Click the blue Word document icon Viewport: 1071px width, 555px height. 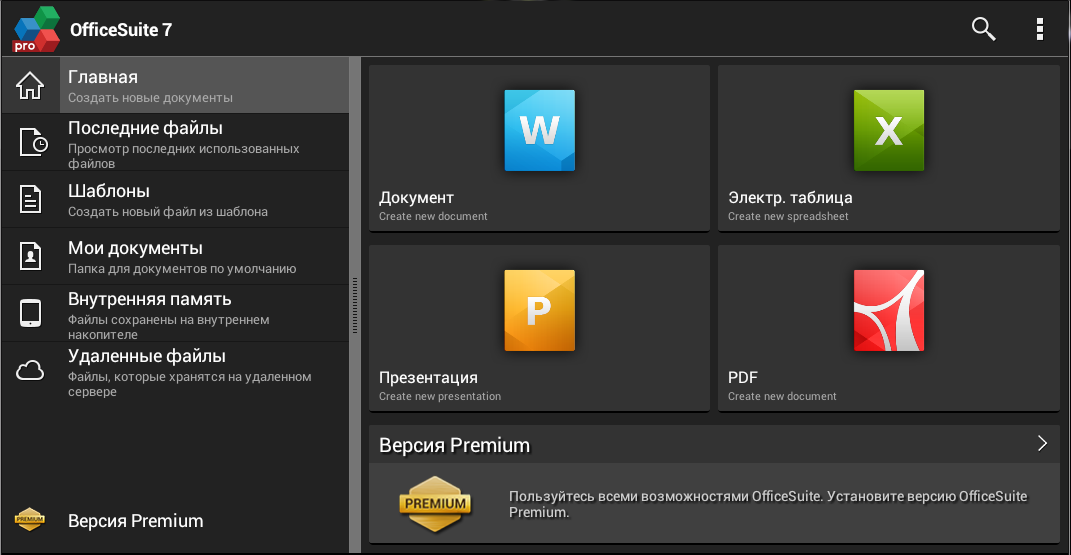[539, 130]
